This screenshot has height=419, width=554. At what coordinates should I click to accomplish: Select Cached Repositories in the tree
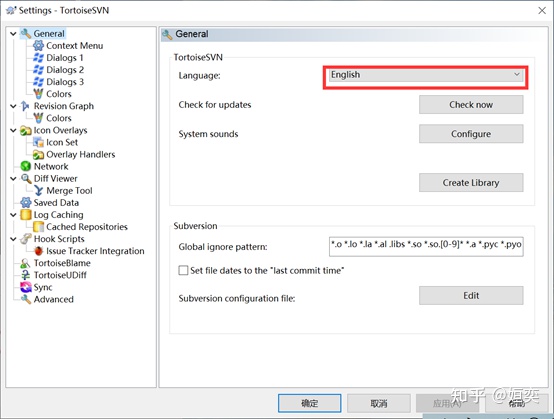[87, 227]
